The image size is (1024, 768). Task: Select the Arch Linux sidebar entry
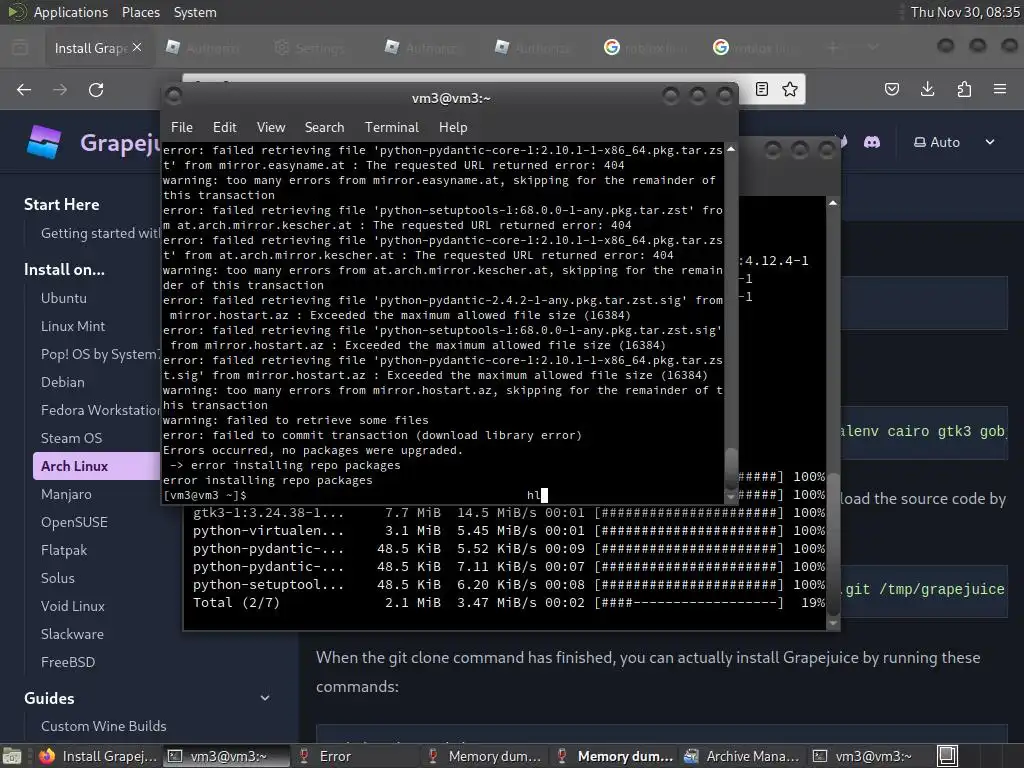coord(97,466)
